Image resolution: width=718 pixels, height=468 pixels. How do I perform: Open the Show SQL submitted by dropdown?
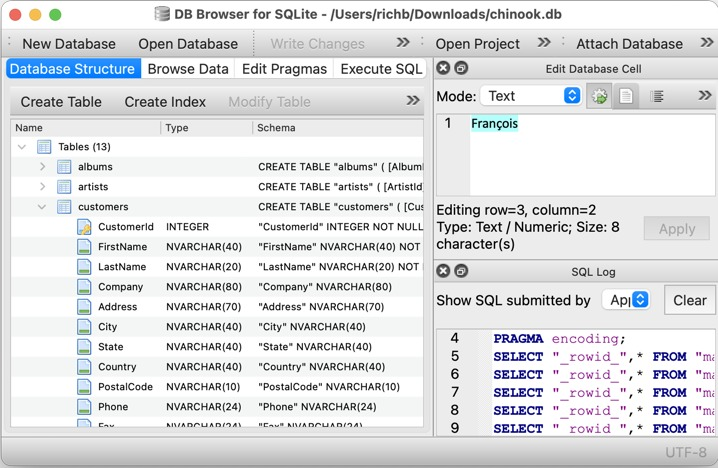click(x=626, y=300)
